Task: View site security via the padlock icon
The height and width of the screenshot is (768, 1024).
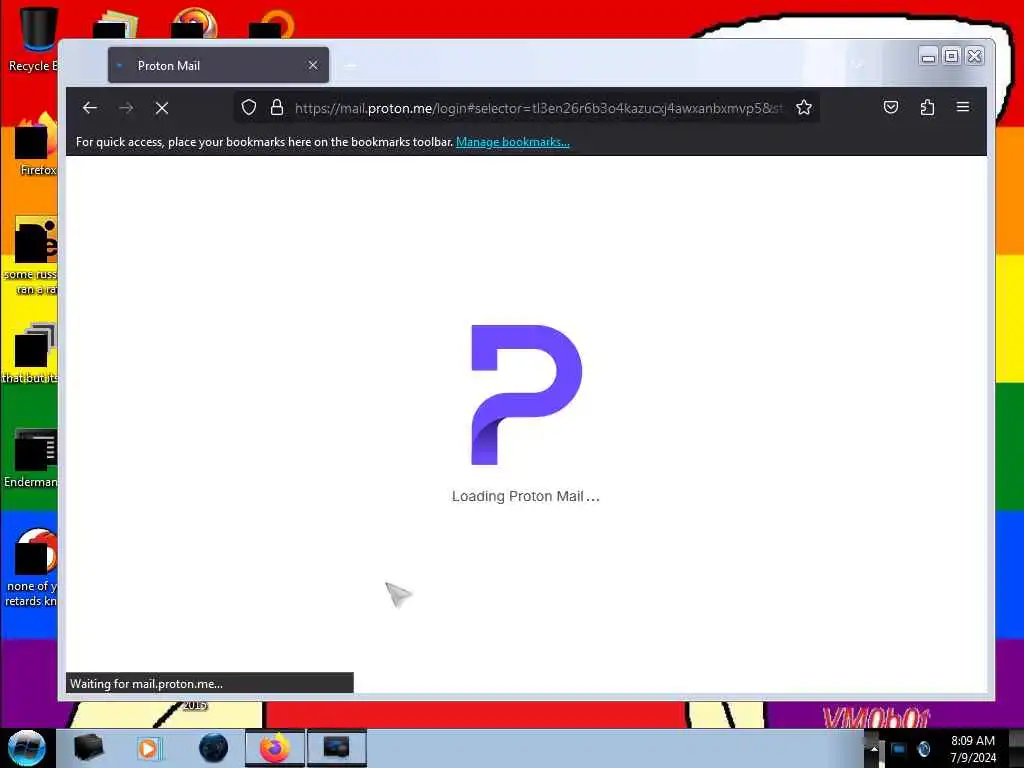Action: pos(277,107)
